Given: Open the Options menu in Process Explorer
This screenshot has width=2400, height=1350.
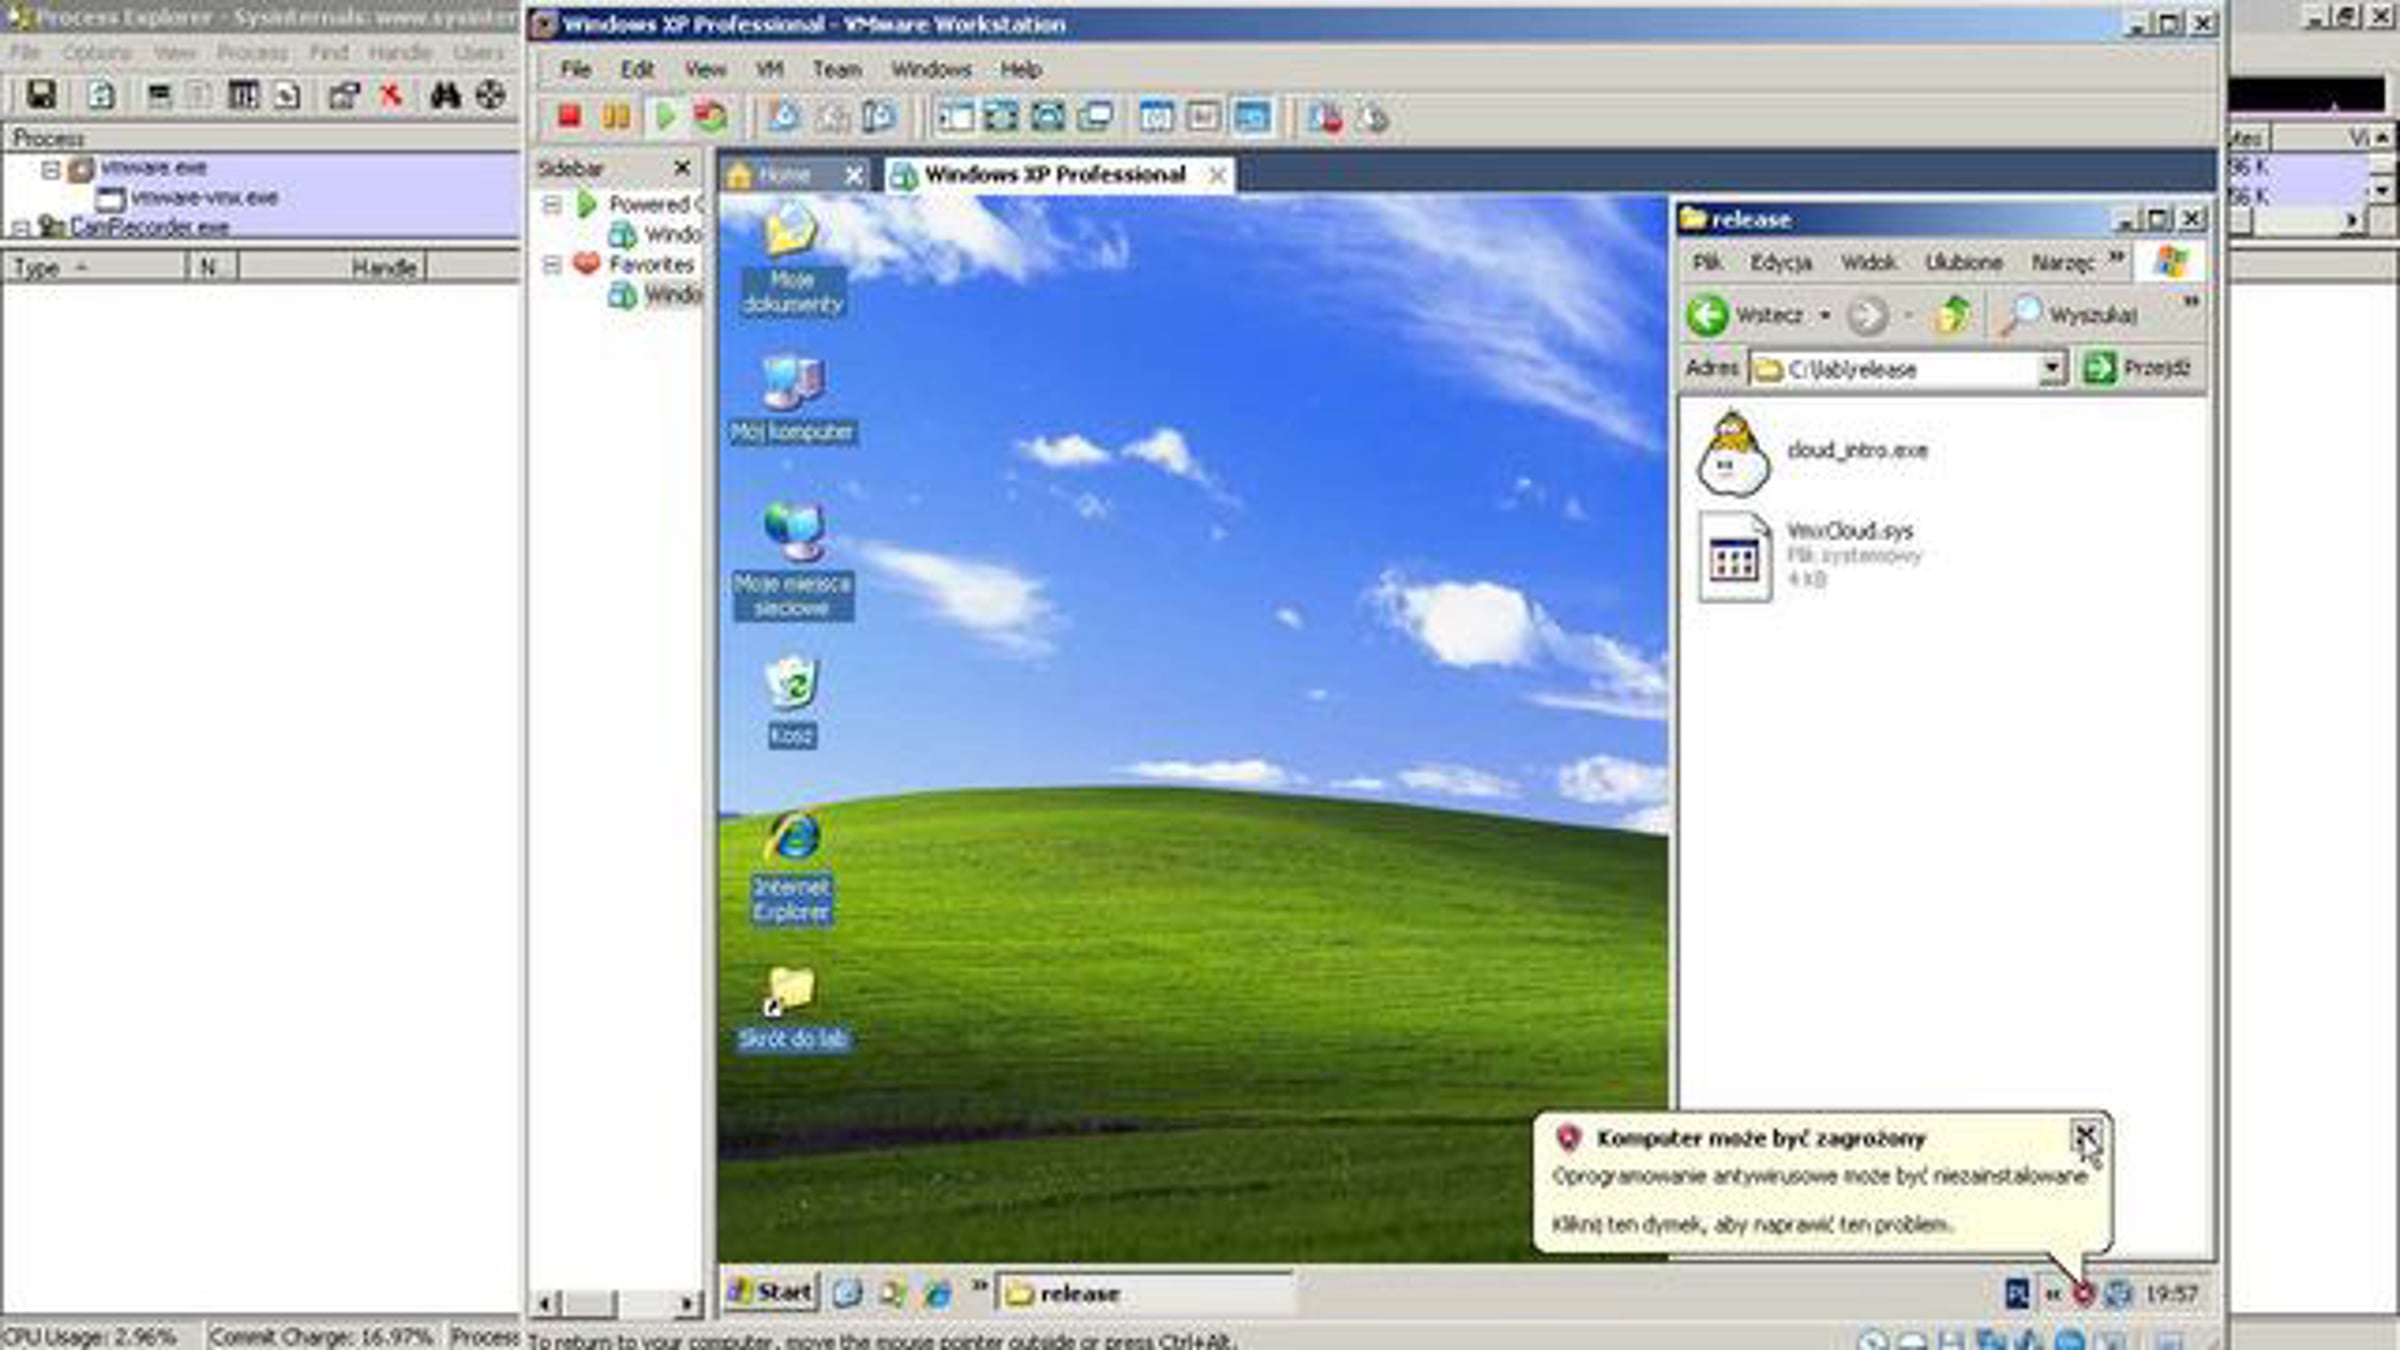Looking at the screenshot, I should click(x=97, y=52).
